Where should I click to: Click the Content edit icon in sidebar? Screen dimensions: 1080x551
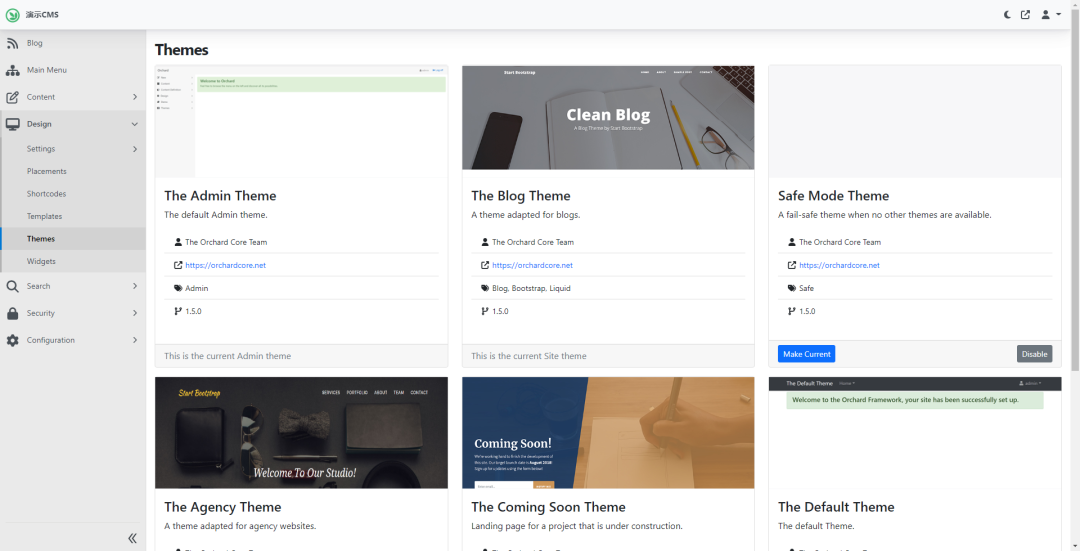(12, 97)
